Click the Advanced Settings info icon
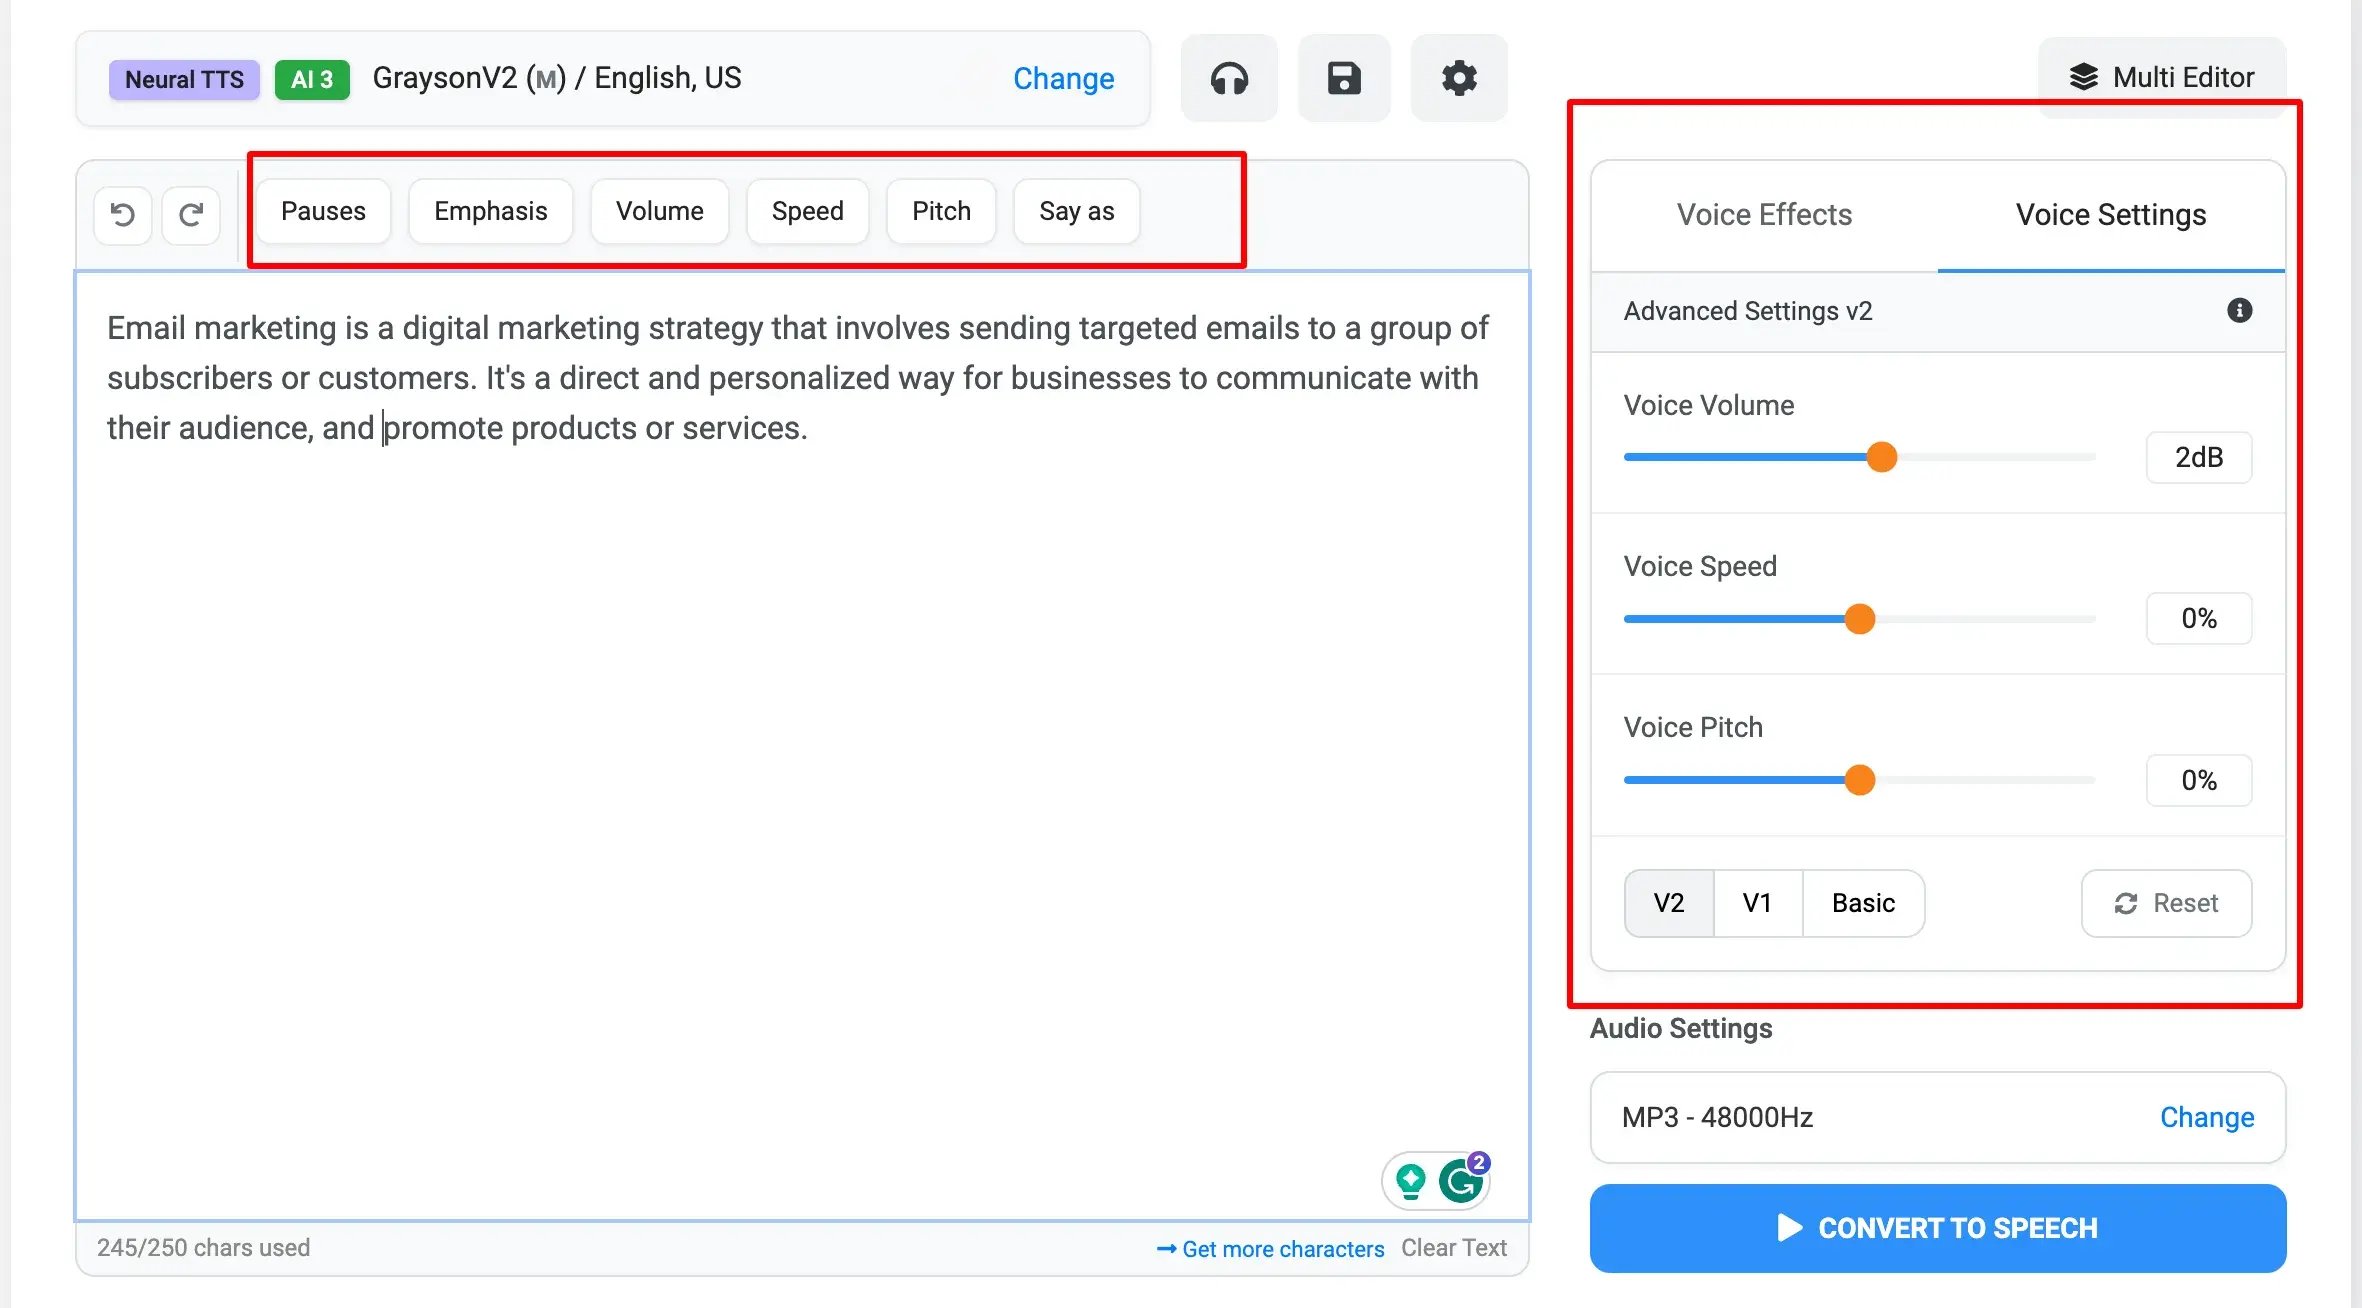 tap(2239, 311)
